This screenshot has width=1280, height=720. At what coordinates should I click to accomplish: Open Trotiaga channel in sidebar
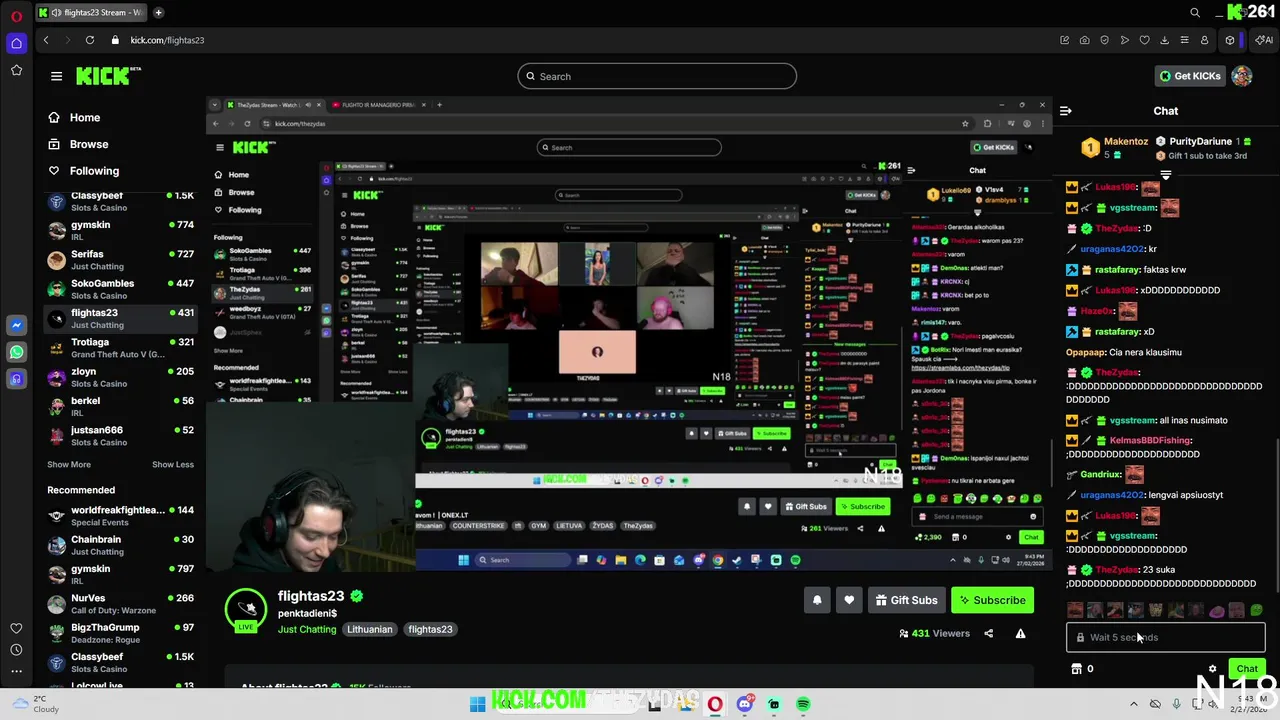[x=120, y=348]
